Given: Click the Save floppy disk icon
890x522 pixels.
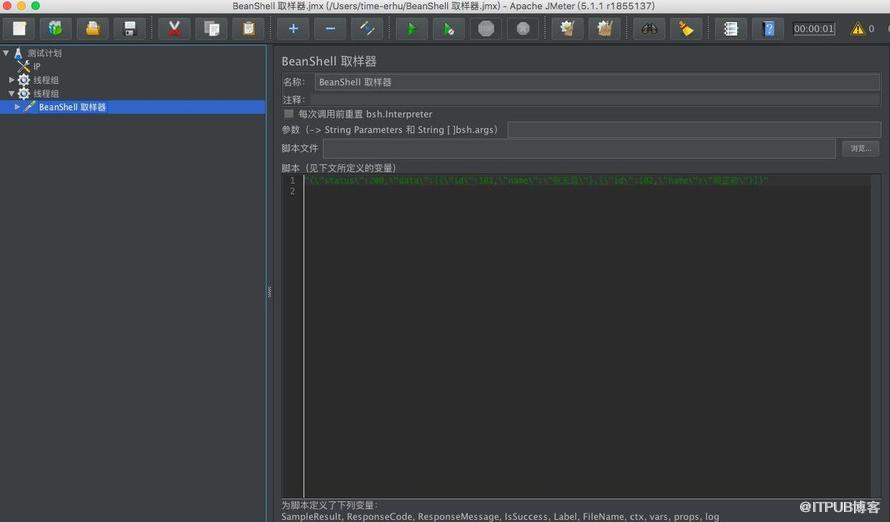Looking at the screenshot, I should [x=129, y=29].
